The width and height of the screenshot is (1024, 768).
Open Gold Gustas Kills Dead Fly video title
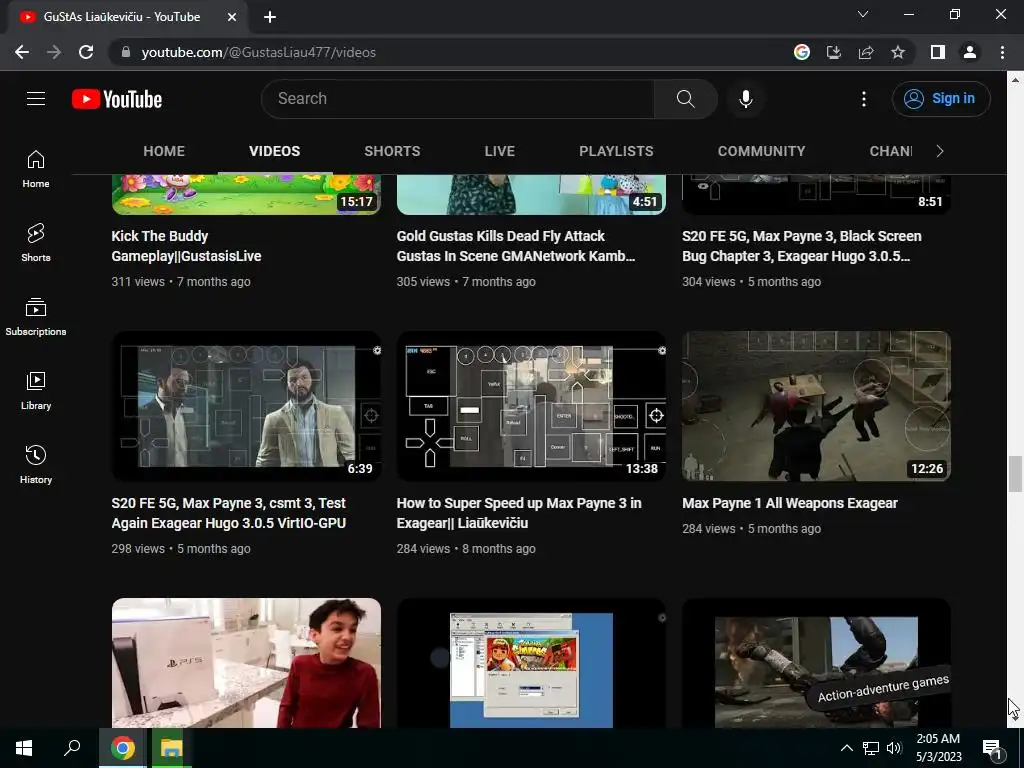coord(515,246)
